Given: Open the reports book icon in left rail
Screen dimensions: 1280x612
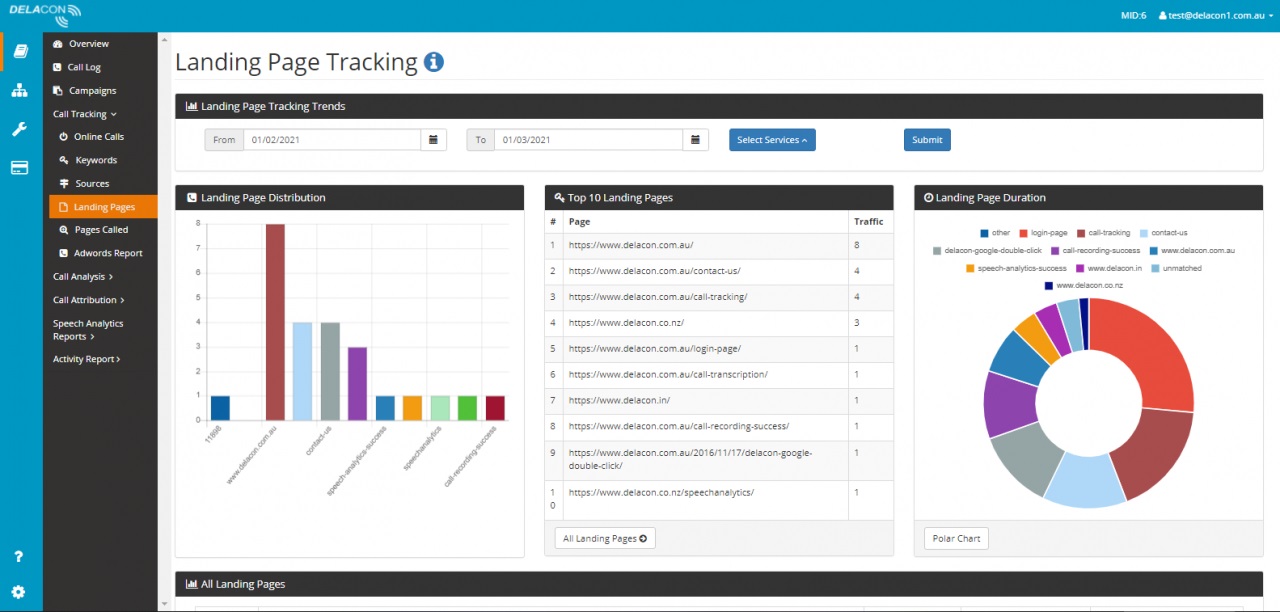Looking at the screenshot, I should (20, 51).
